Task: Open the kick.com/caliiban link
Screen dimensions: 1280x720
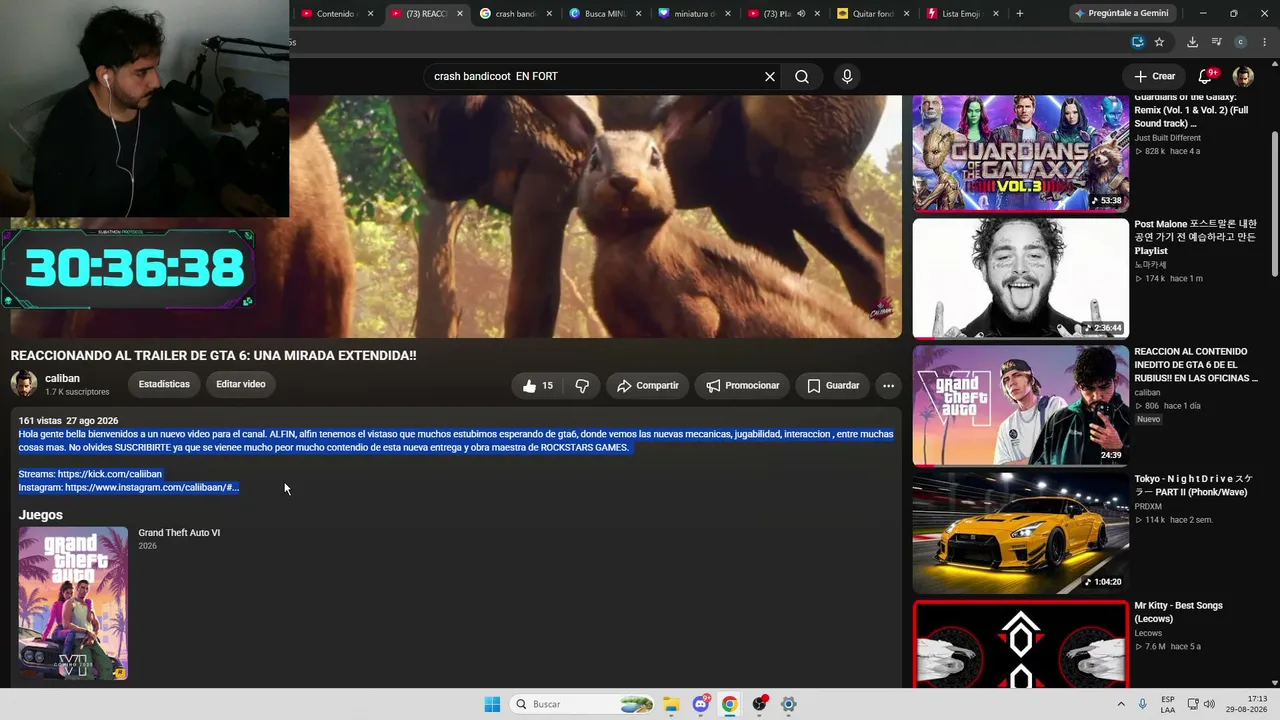Action: coord(110,474)
